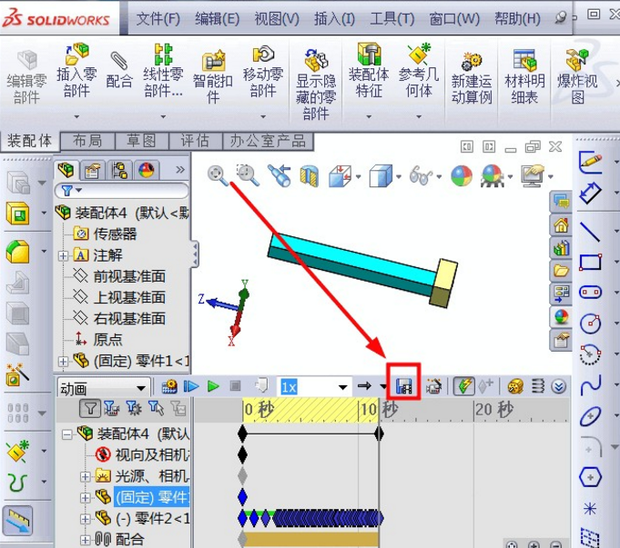Switch to the 办公室产品 tab
The height and width of the screenshot is (548, 620).
click(268, 141)
